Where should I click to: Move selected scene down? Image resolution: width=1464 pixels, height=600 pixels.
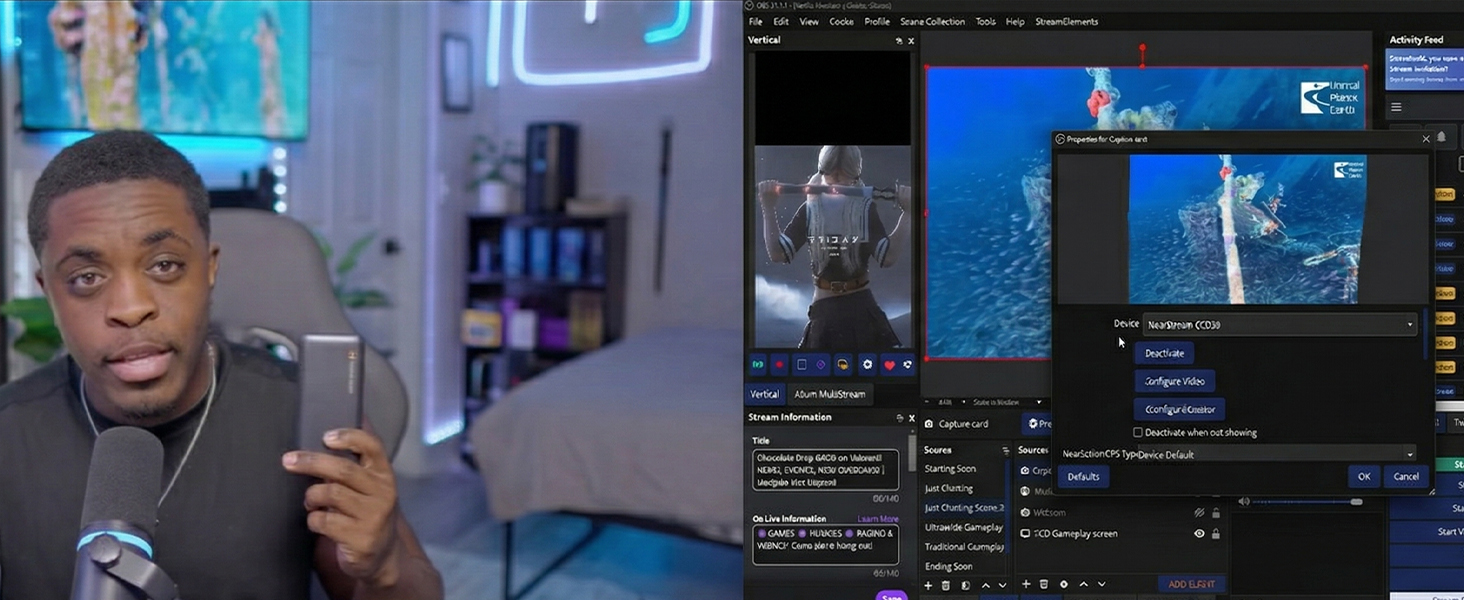tap(1002, 585)
